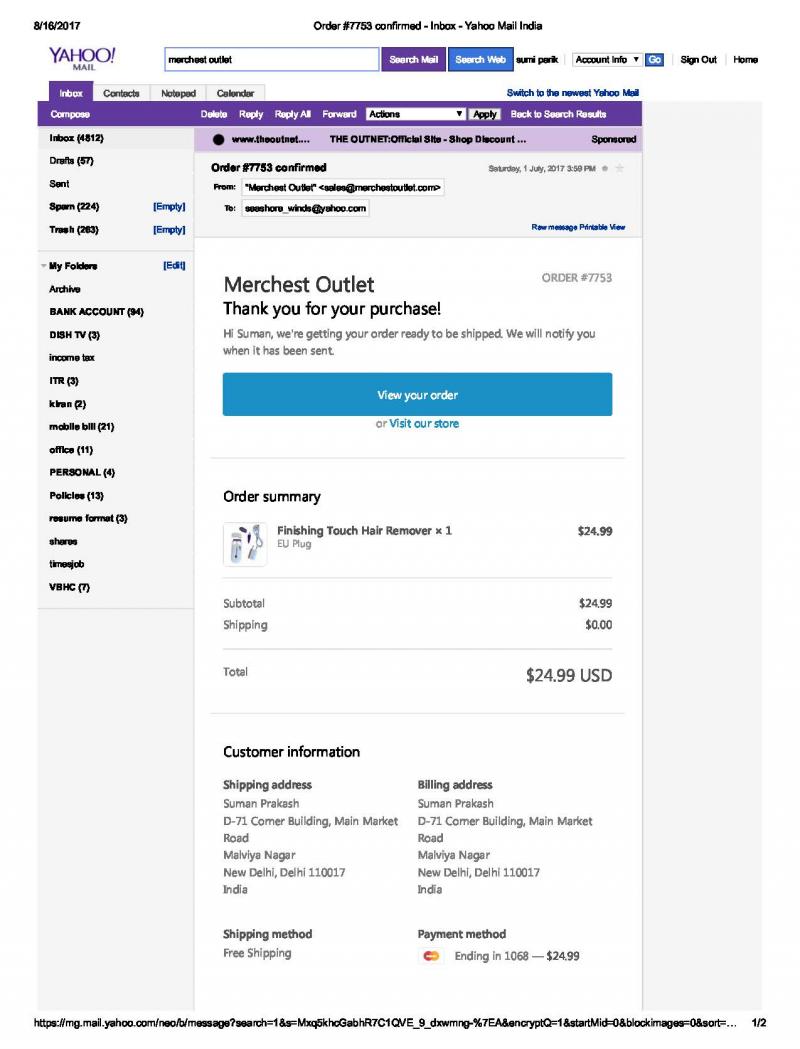Follow the Visit our store link

coord(424,423)
